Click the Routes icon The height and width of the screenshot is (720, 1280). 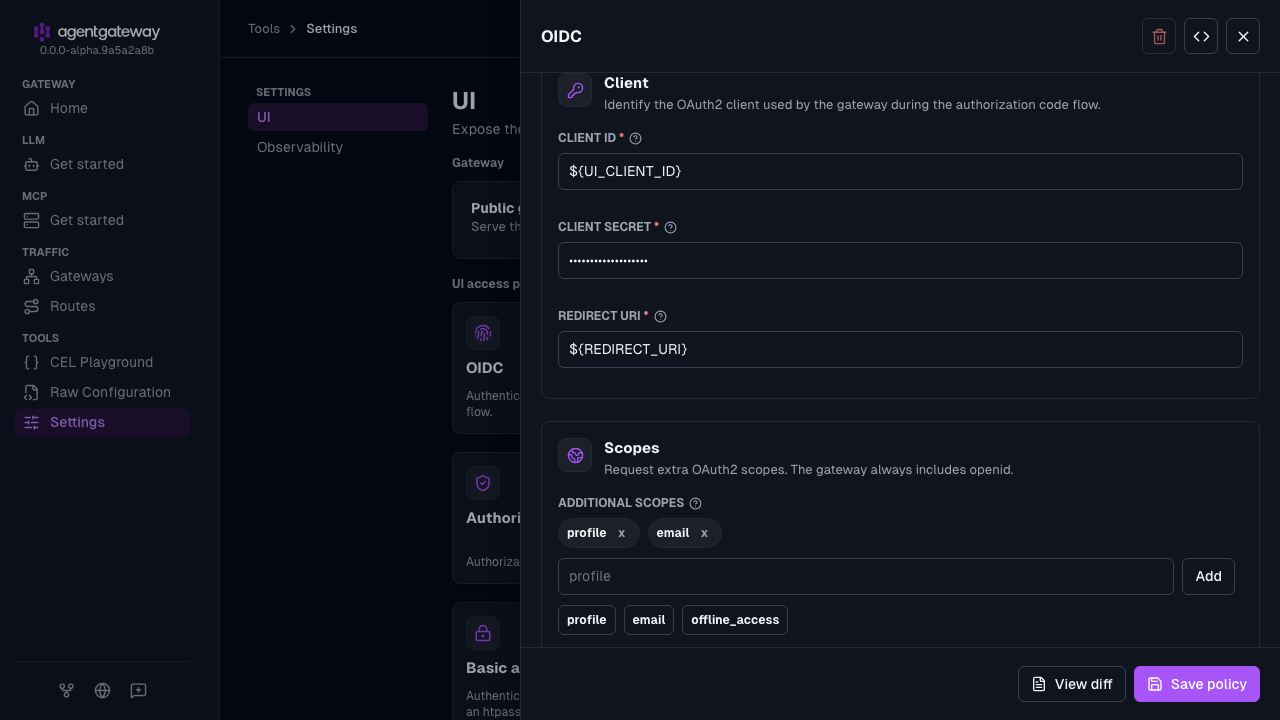coord(32,306)
